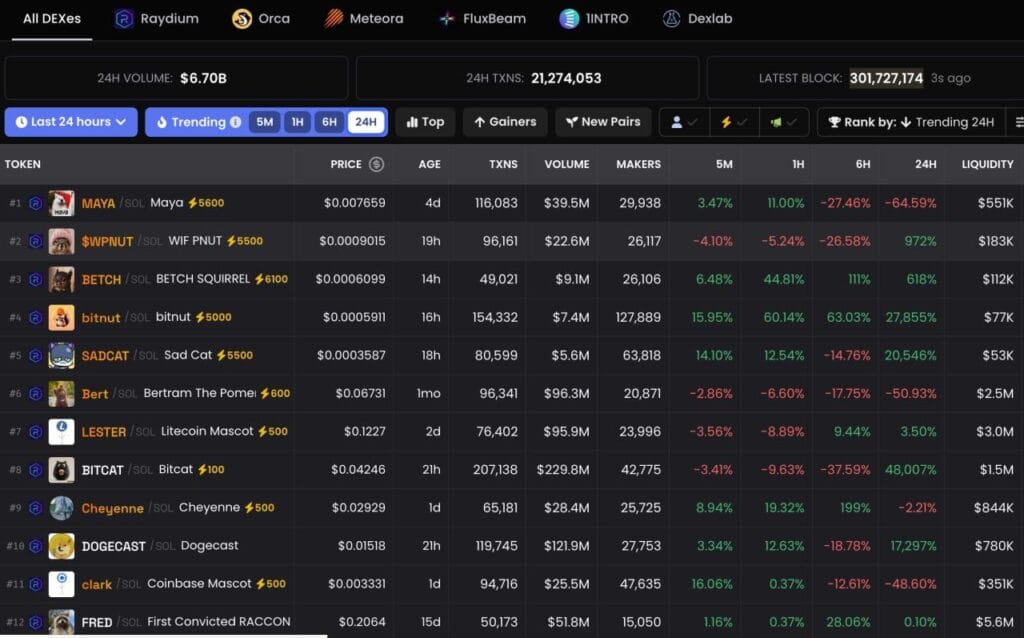
Task: Click the Cheyenne token avatar
Action: tap(61, 508)
